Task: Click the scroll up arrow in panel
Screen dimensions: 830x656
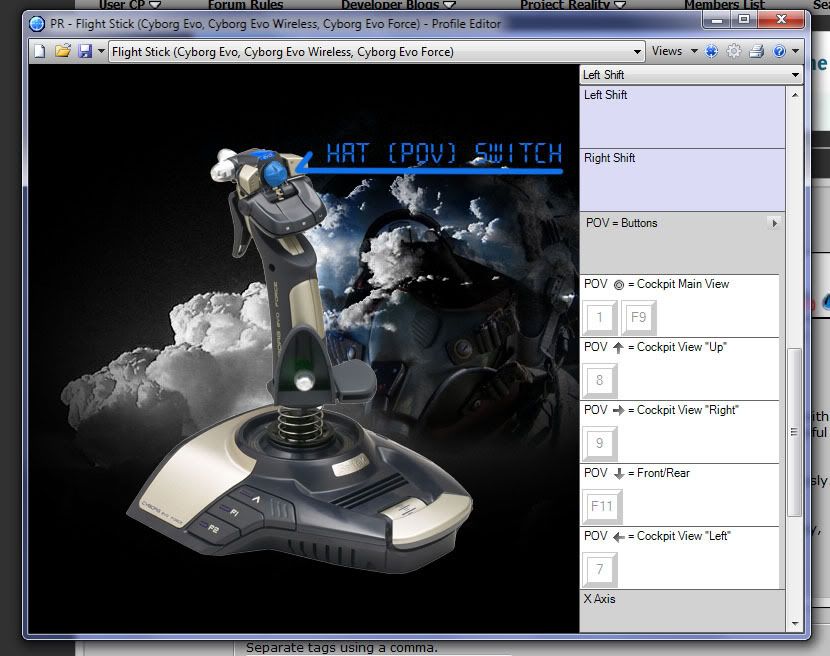Action: pos(795,95)
